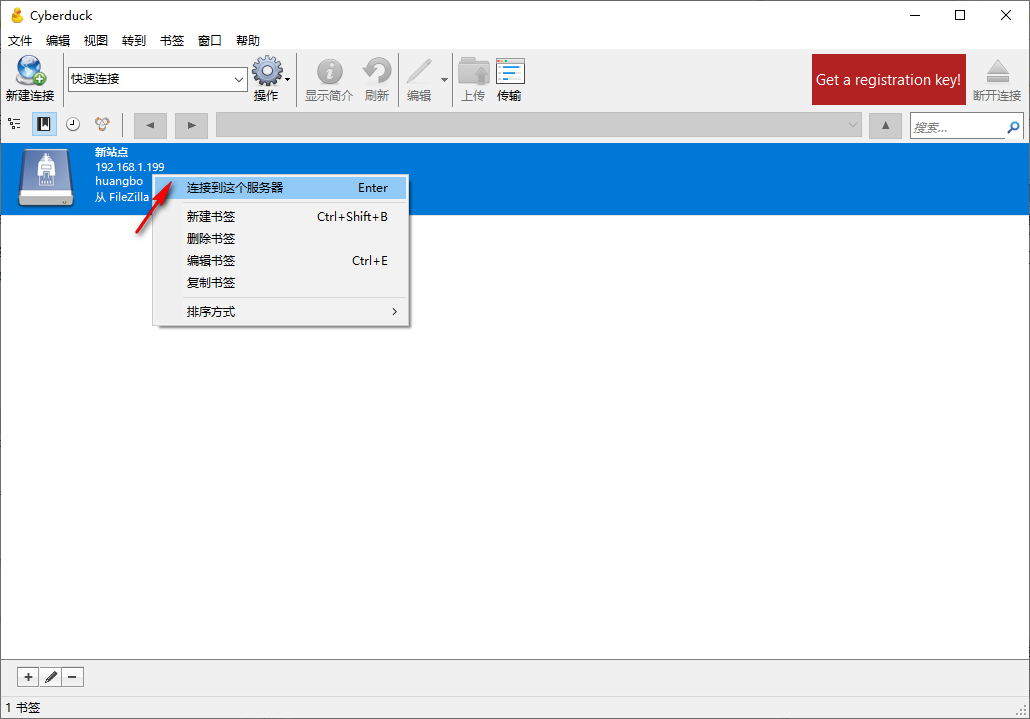The height and width of the screenshot is (719, 1030).
Task: Open the File (文件) menu
Action: (20, 41)
